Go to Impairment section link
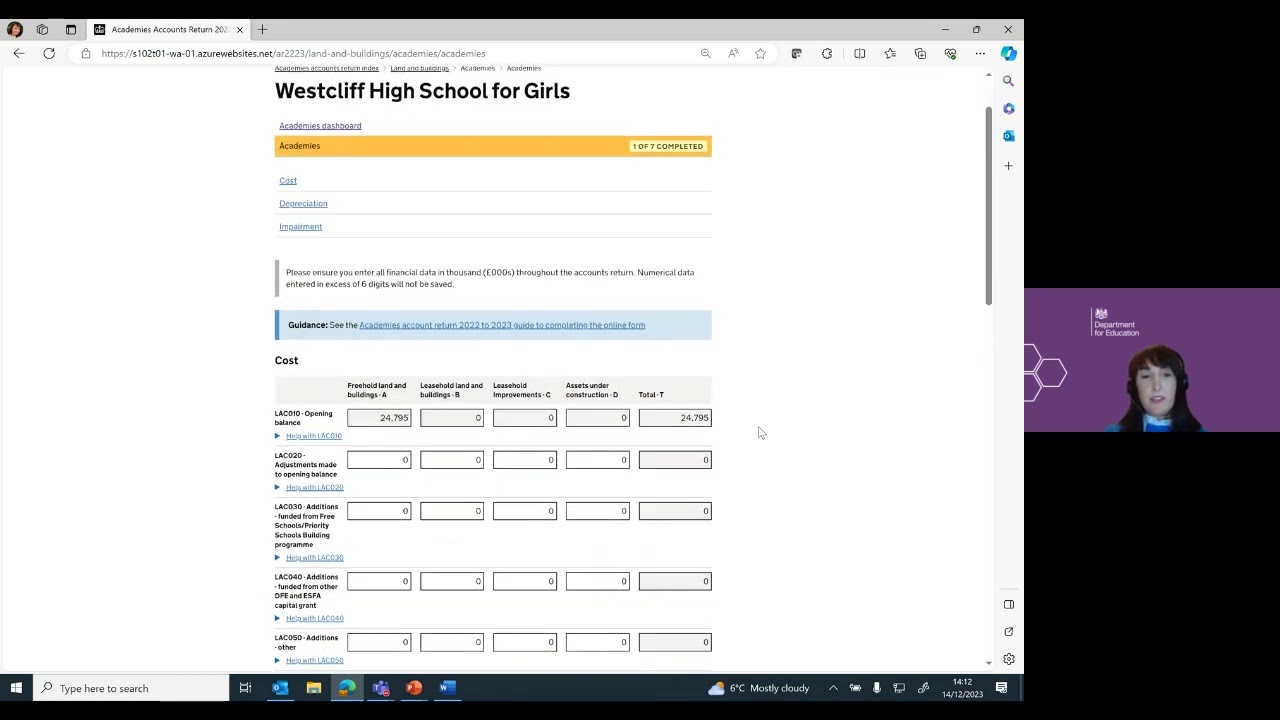The width and height of the screenshot is (1280, 720). coord(300,227)
